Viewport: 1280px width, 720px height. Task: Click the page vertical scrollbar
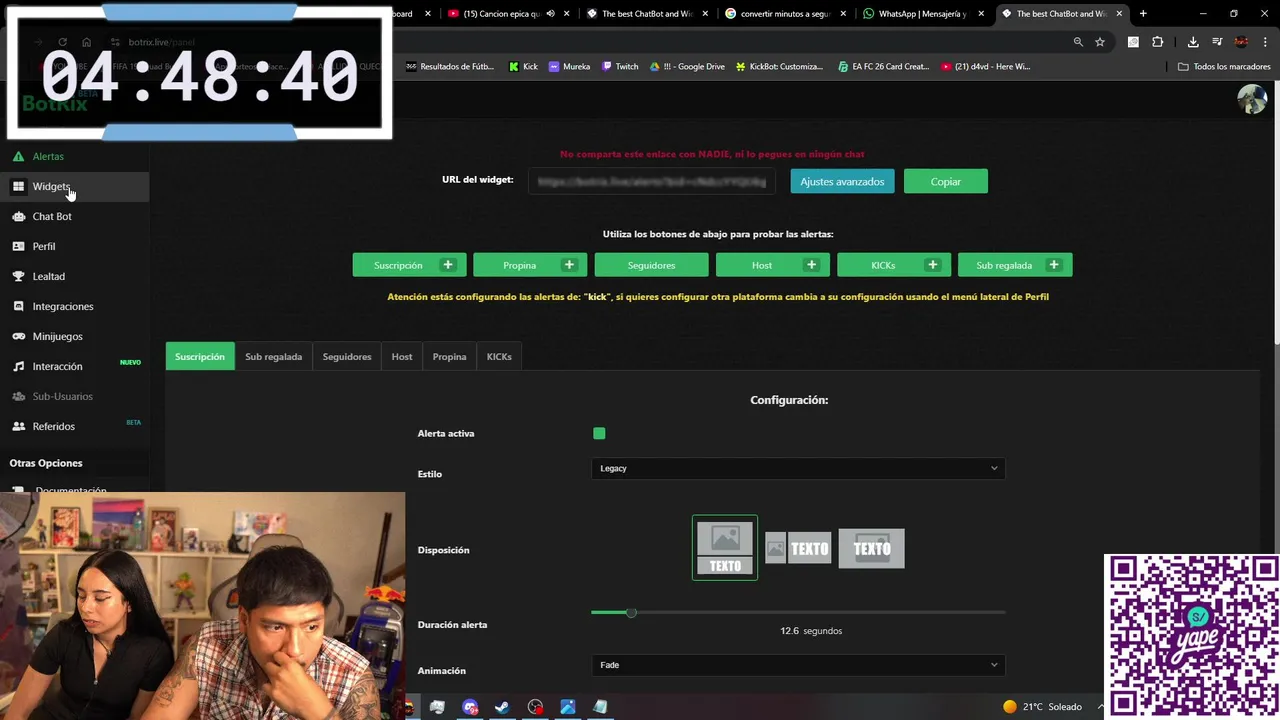[x=1275, y=215]
